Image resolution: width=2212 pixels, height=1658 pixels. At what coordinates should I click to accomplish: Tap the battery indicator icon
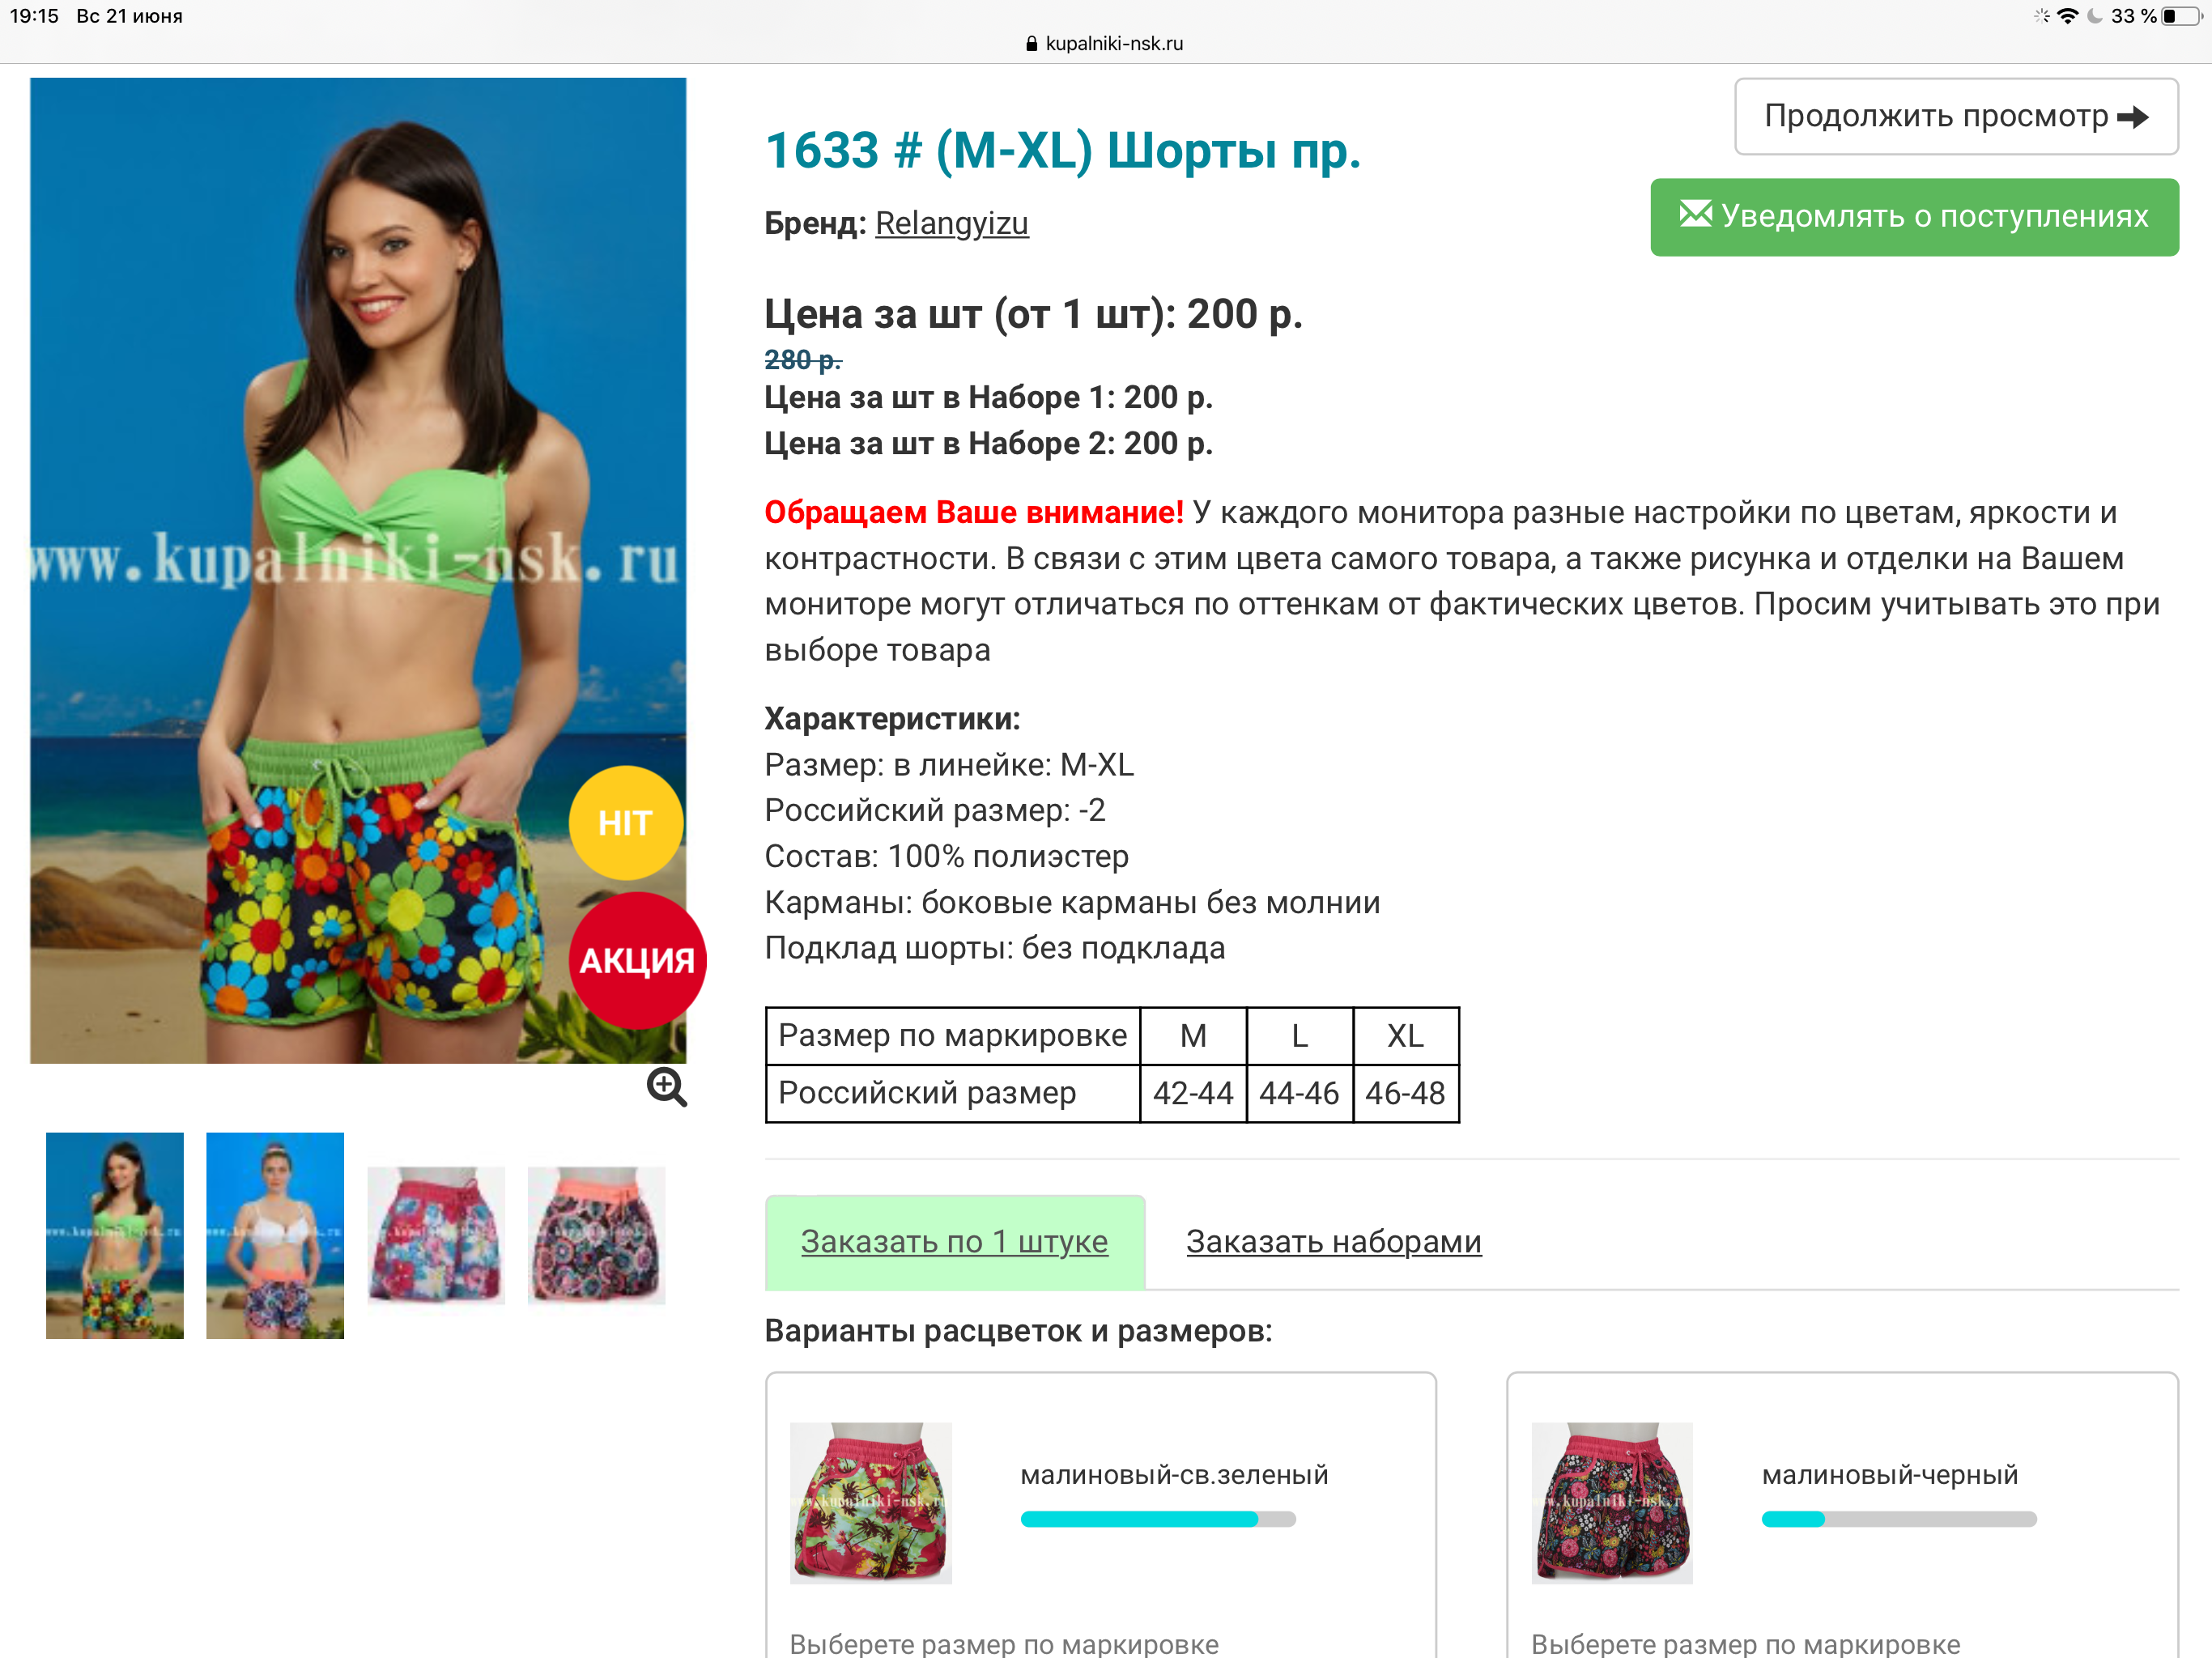click(x=2181, y=16)
